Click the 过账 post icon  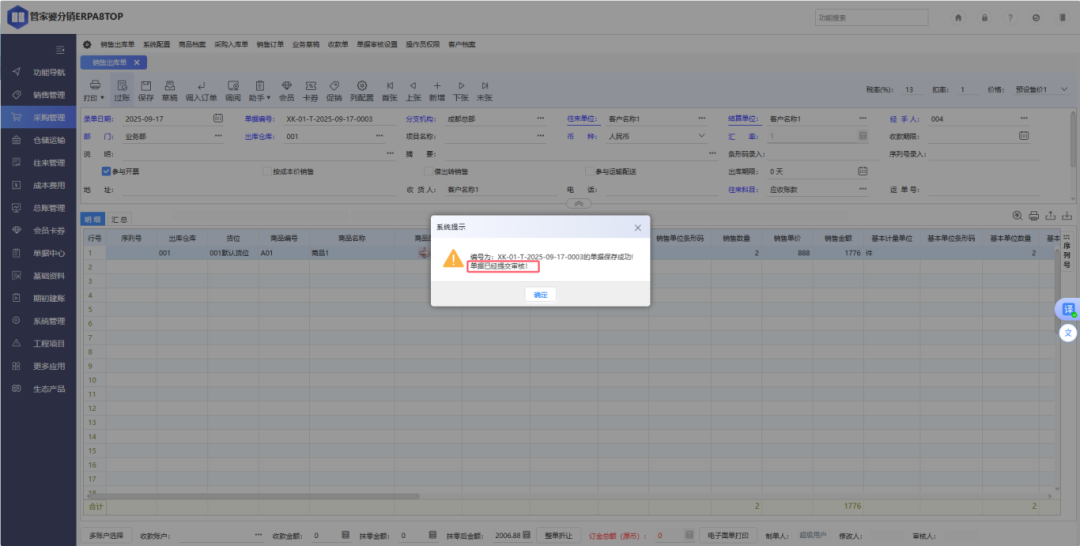(x=121, y=86)
